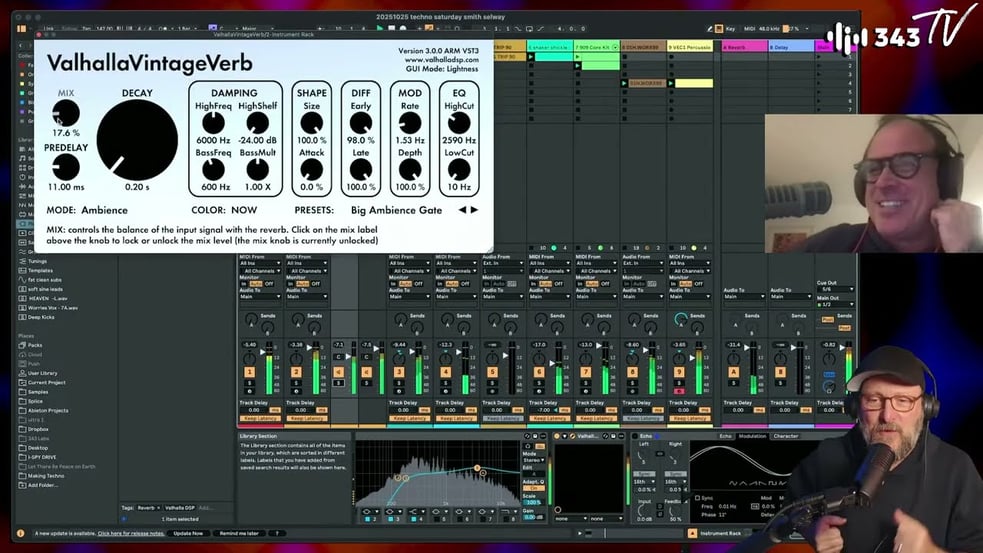983x553 pixels.
Task: Open the release notes link
Action: click(131, 534)
